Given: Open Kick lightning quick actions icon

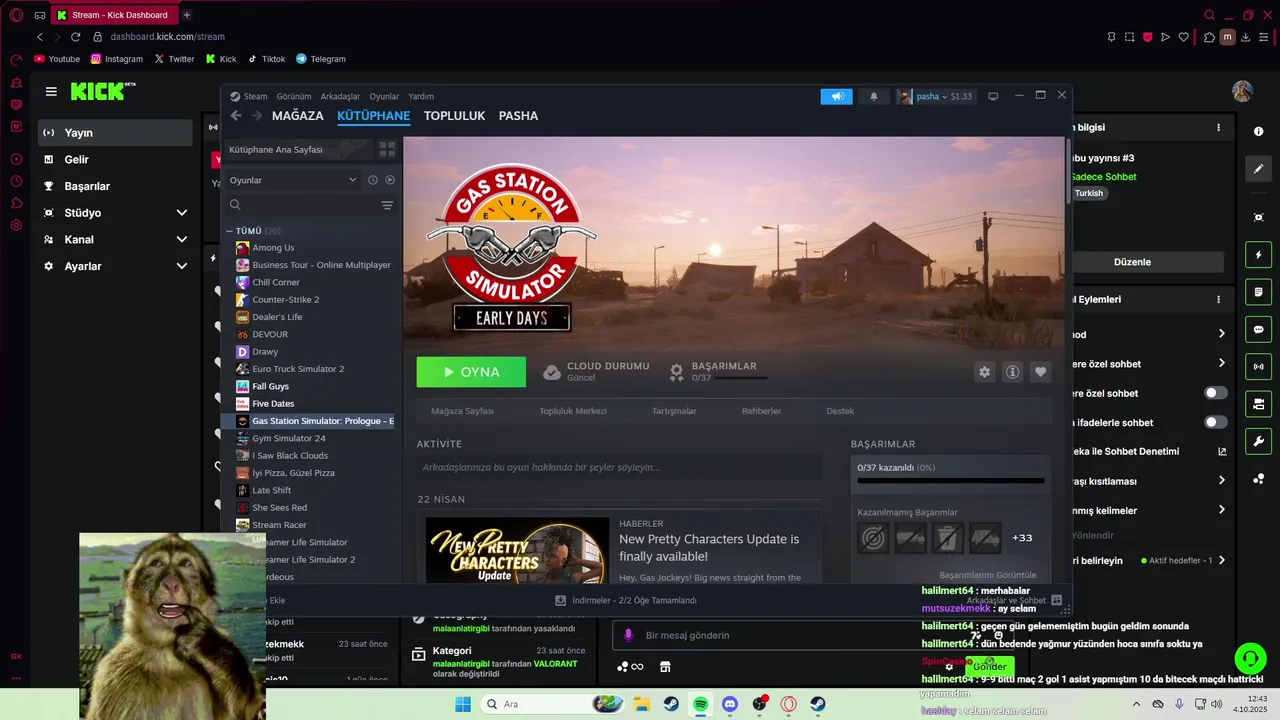Looking at the screenshot, I should 1258,254.
